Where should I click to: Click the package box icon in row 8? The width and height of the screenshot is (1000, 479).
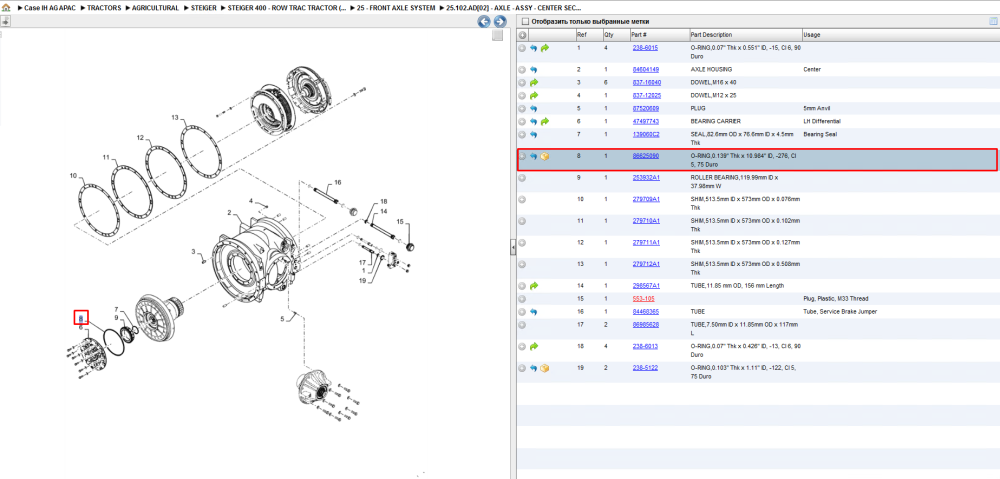click(545, 156)
